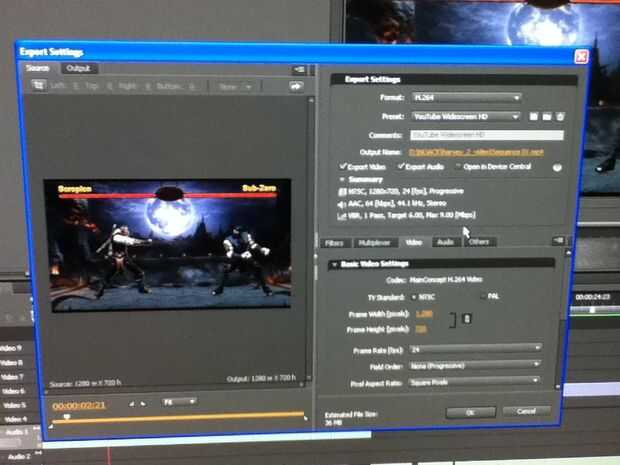Switch to the Output tab
Screen dimensions: 620x465
pos(78,68)
